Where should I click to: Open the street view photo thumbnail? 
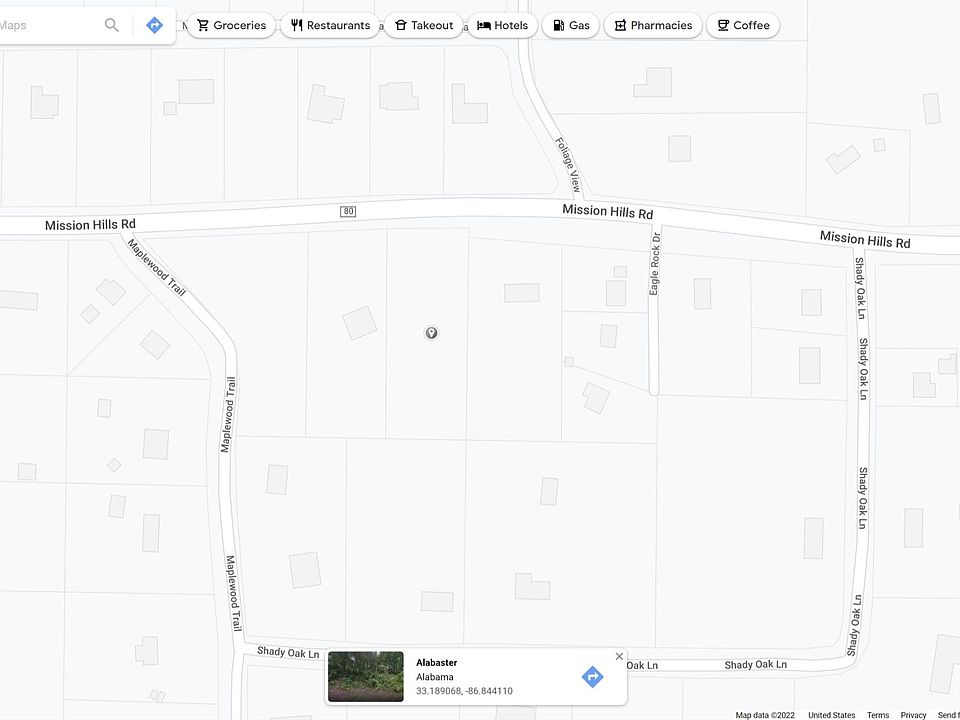point(366,677)
